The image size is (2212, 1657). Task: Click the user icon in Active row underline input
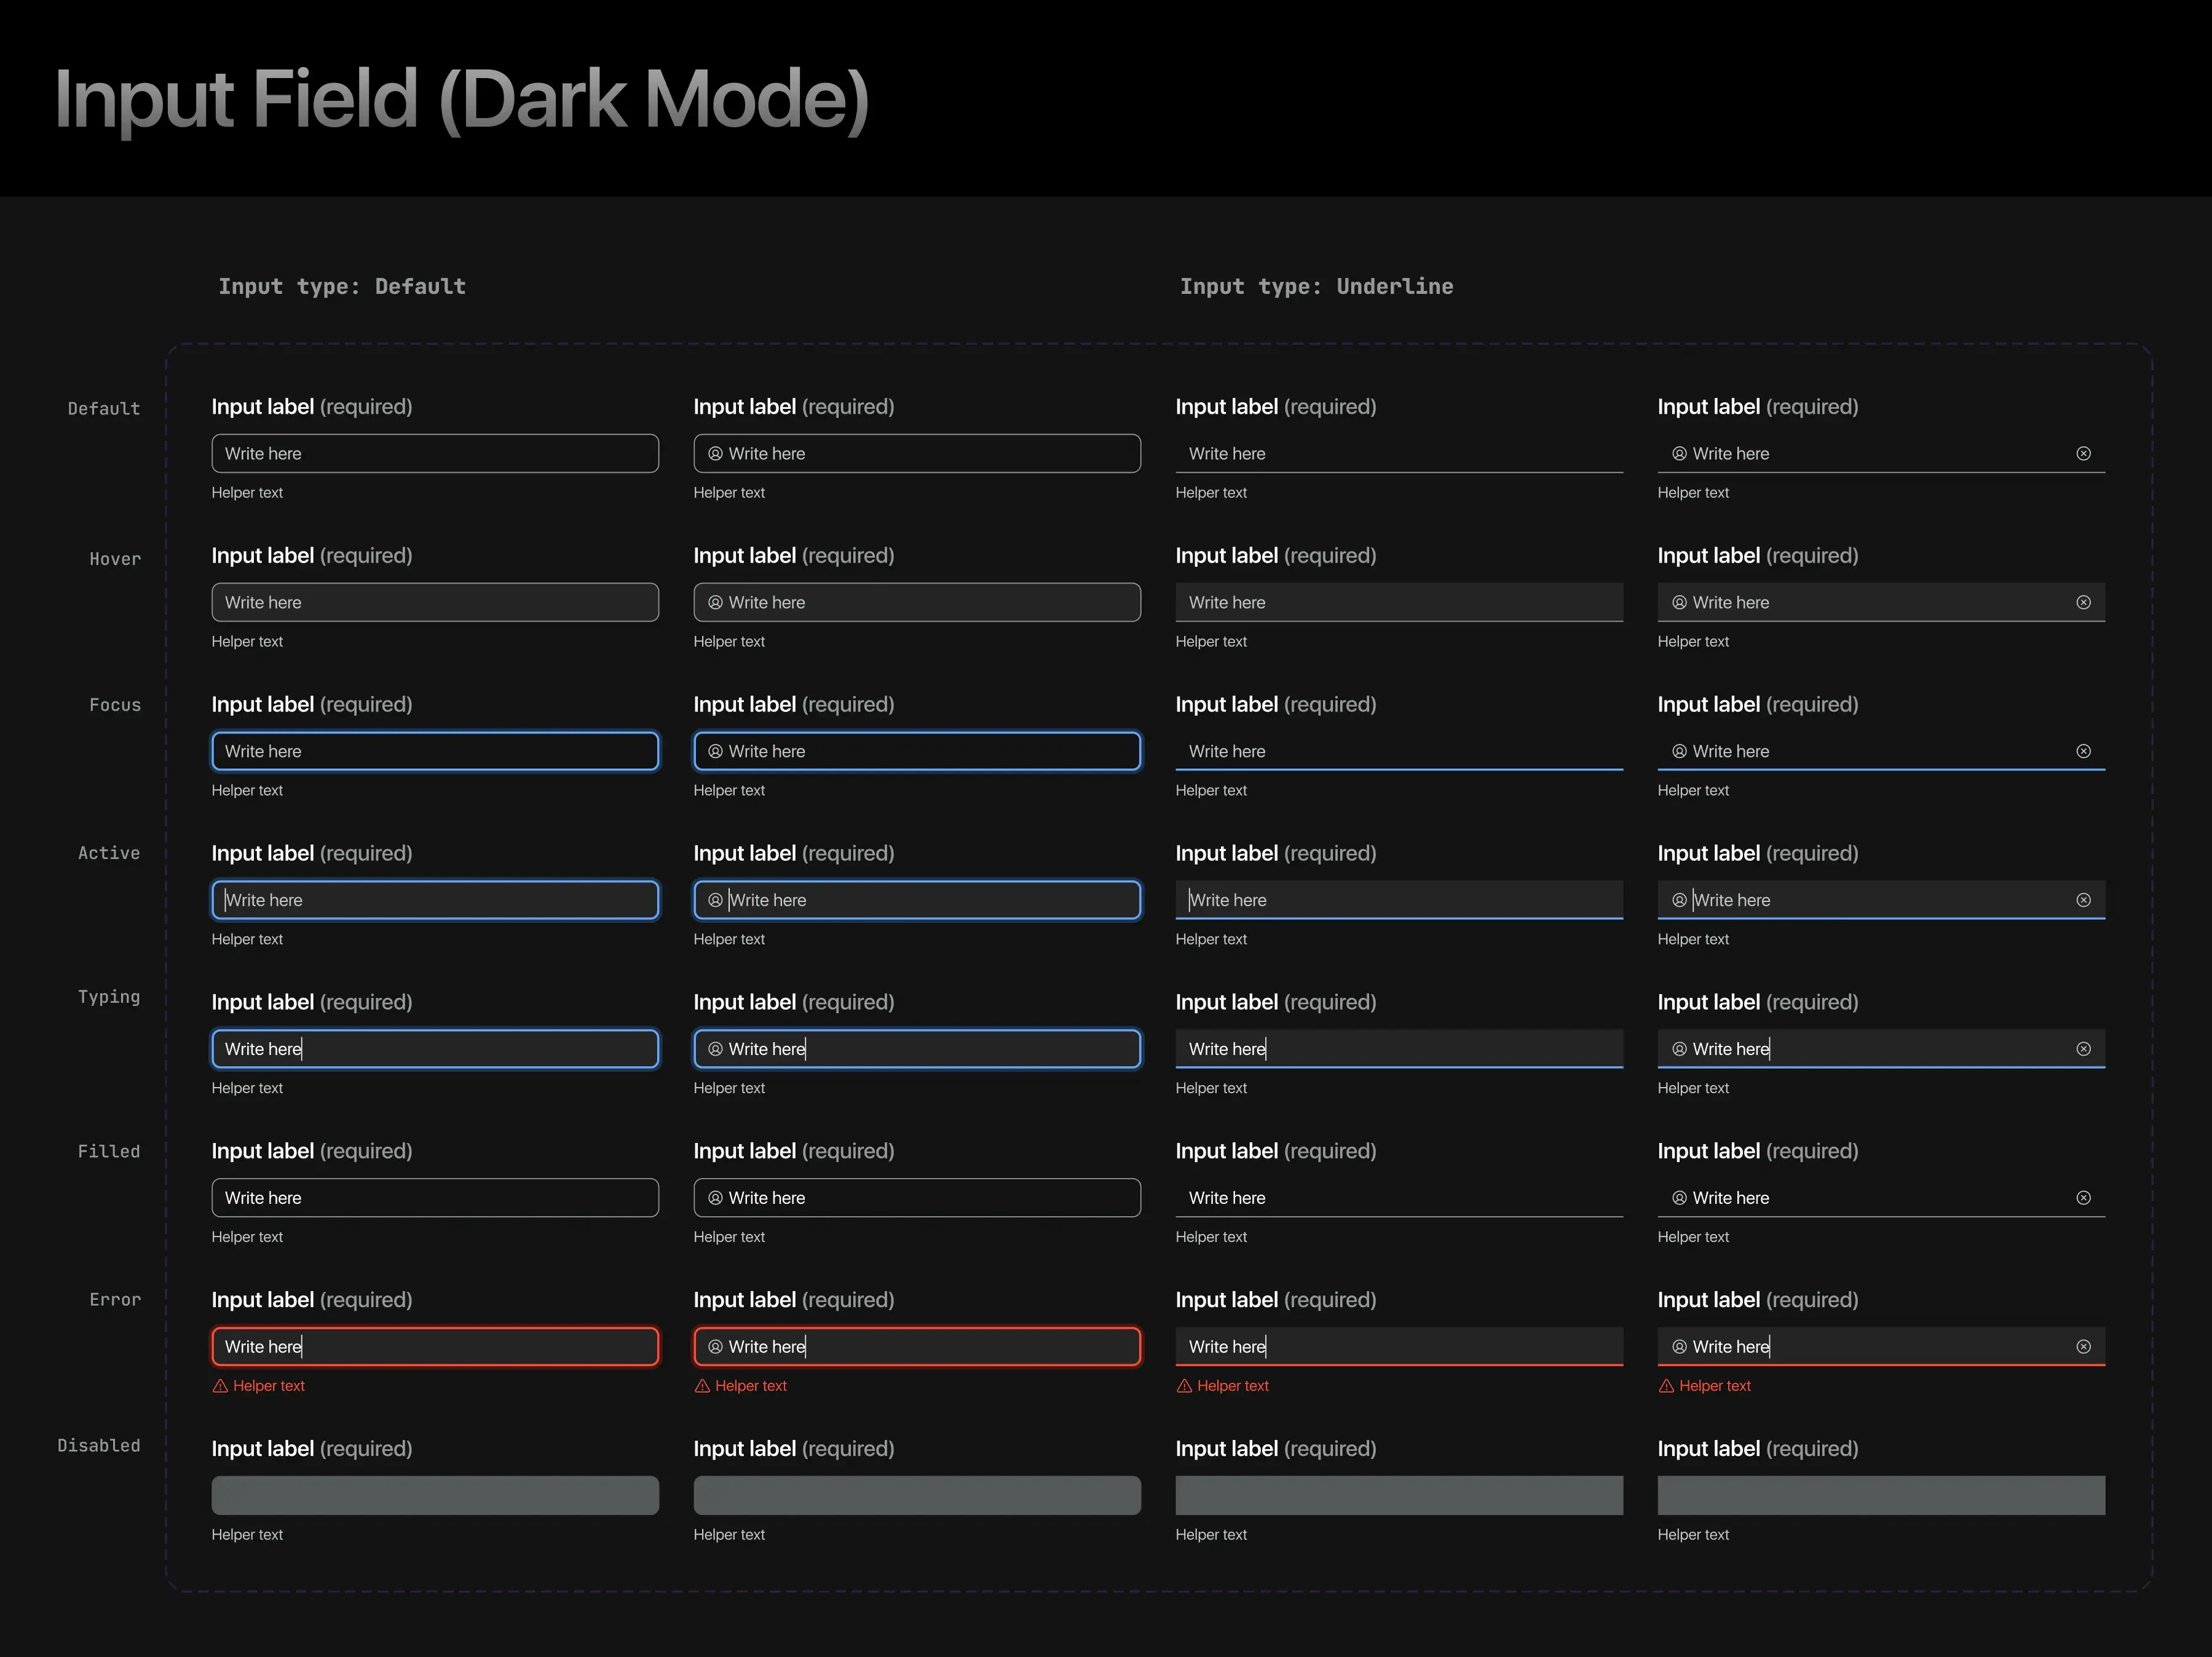[x=1680, y=900]
